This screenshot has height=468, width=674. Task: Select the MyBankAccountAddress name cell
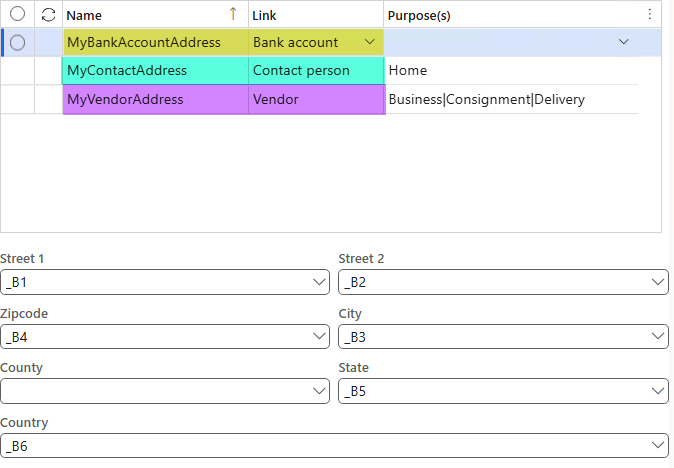coord(156,42)
